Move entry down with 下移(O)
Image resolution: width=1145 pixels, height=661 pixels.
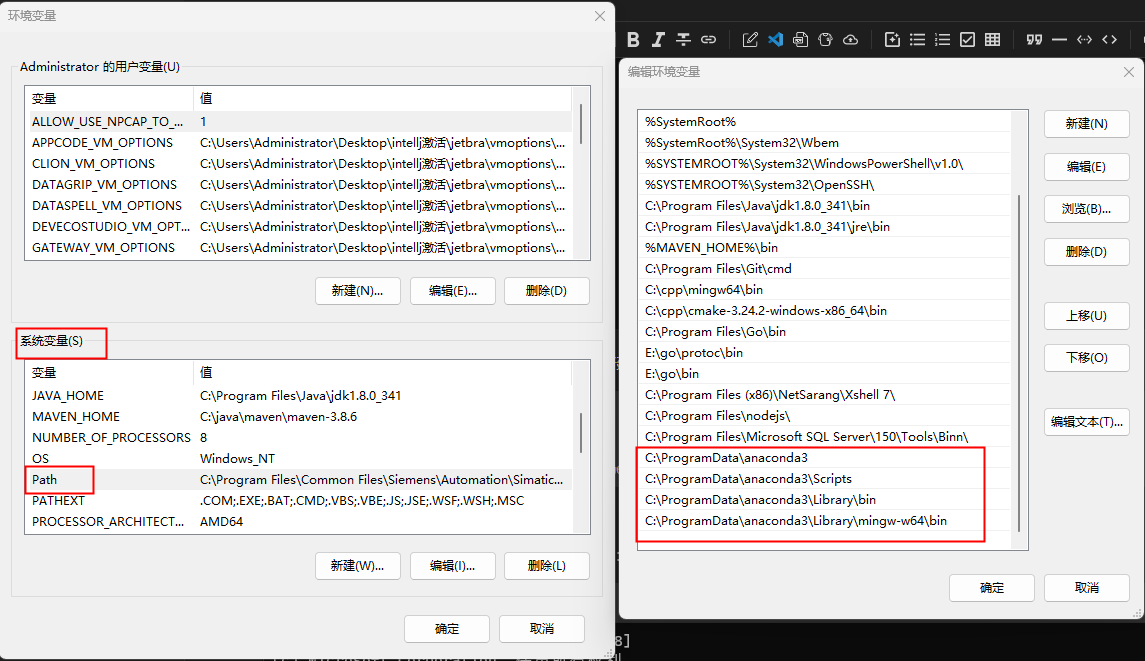pos(1087,358)
